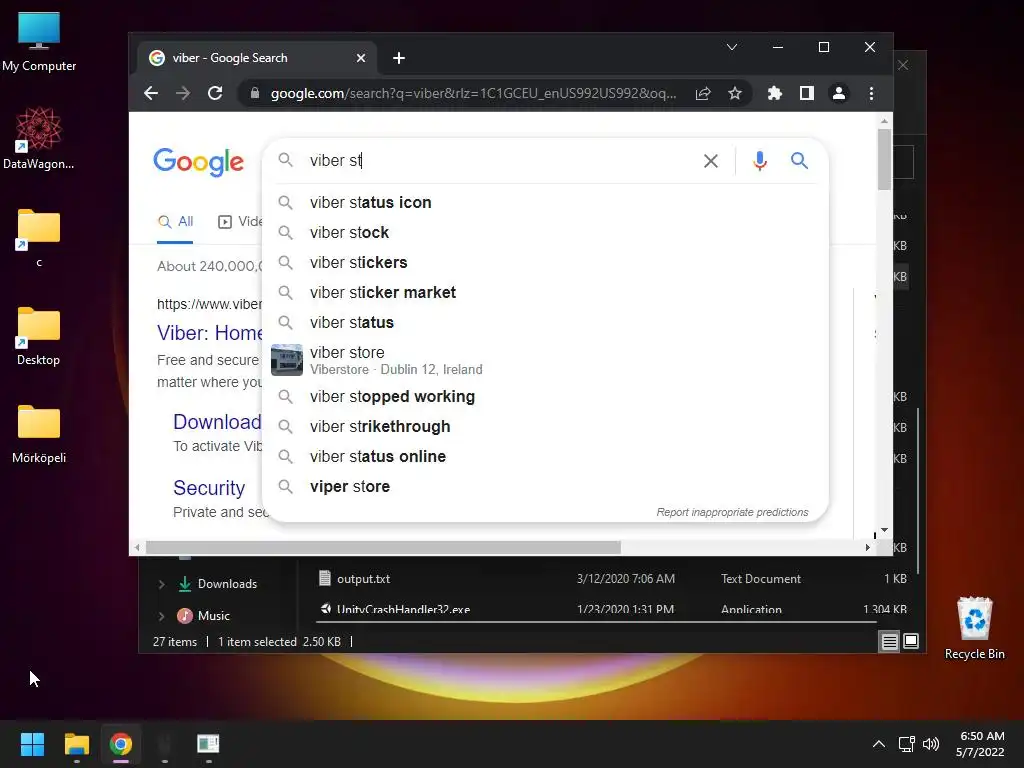The width and height of the screenshot is (1024, 768).
Task: Click the news-style app icon on taskbar
Action: pyautogui.click(x=208, y=744)
